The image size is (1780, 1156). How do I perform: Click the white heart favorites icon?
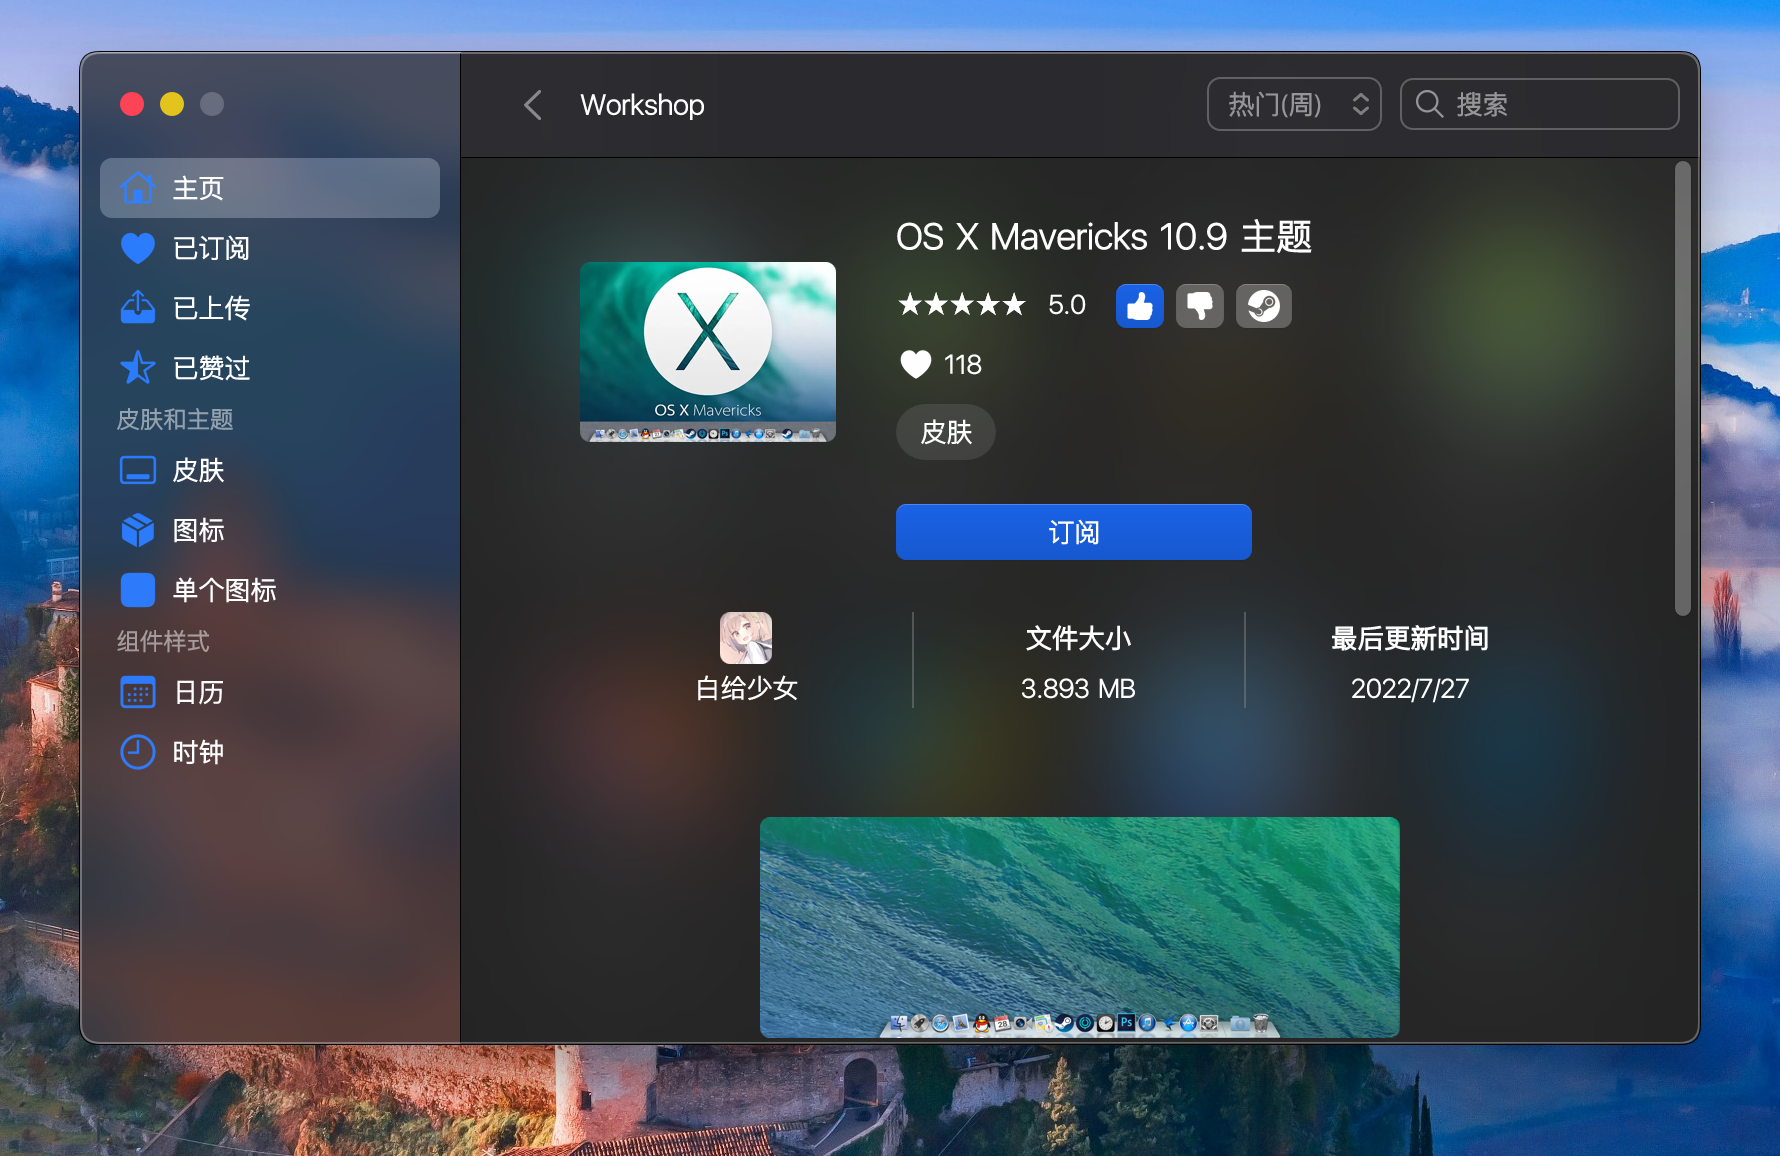[x=916, y=365]
